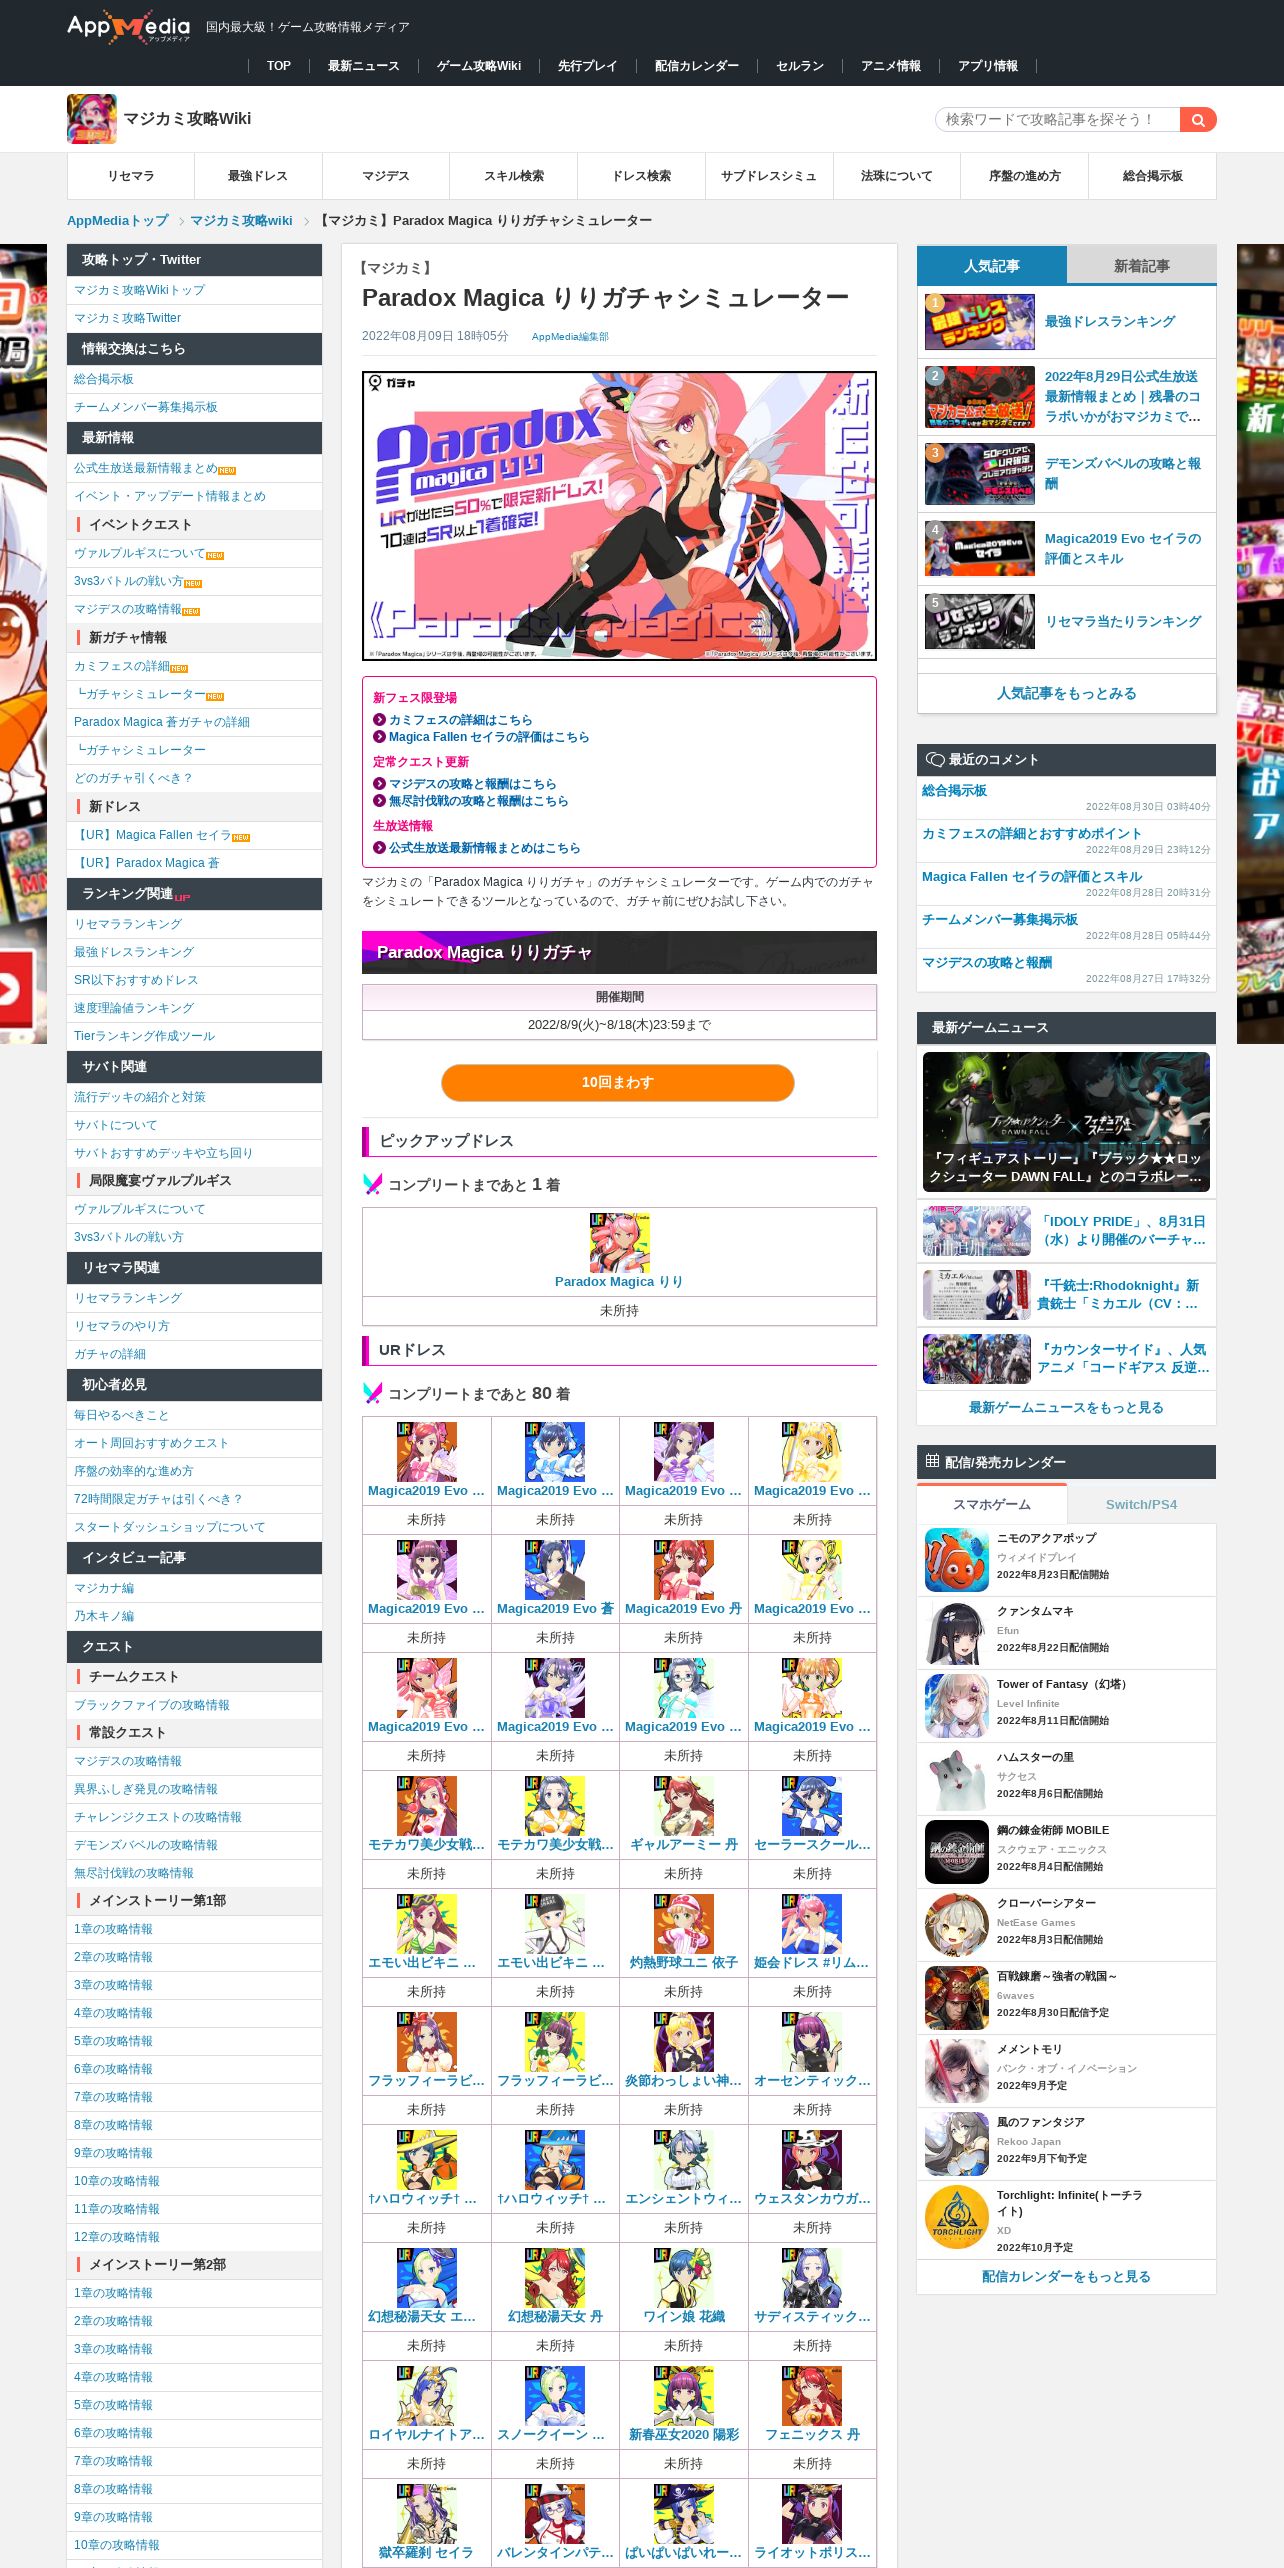Click マジカミ攻略wiki breadcrumb link
This screenshot has width=1284, height=2568.
pos(241,221)
